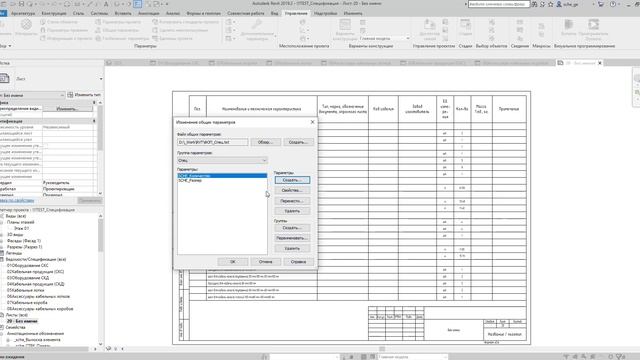Click the Save icon in quick access toolbar

point(21,4)
